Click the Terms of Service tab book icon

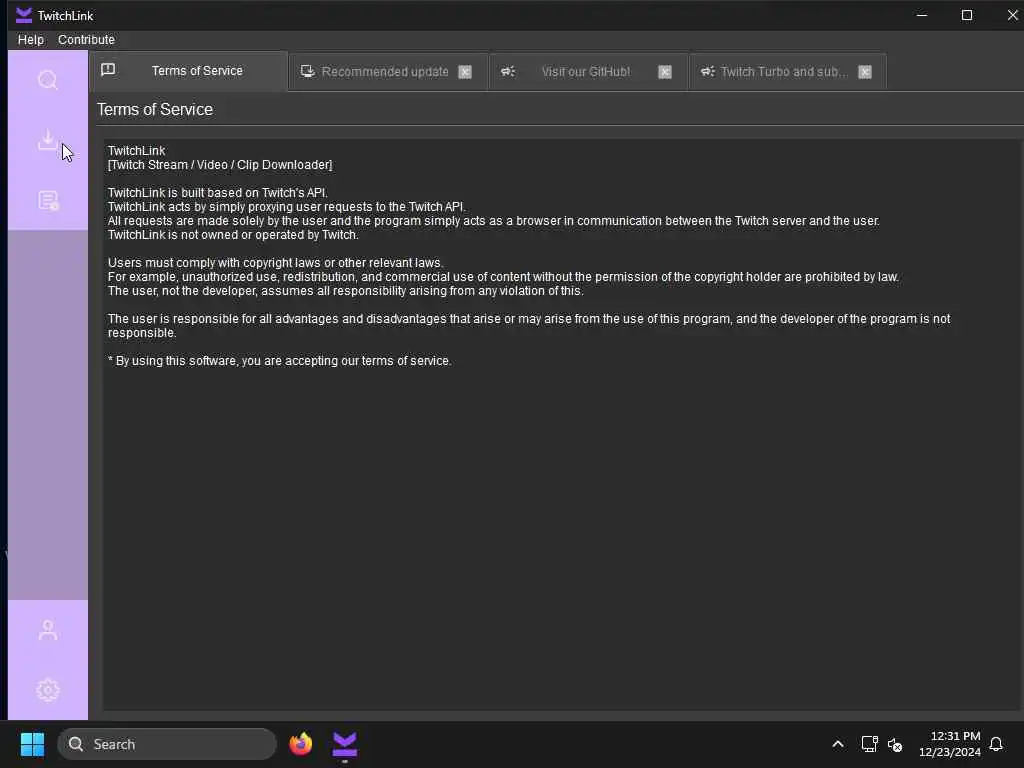click(108, 70)
